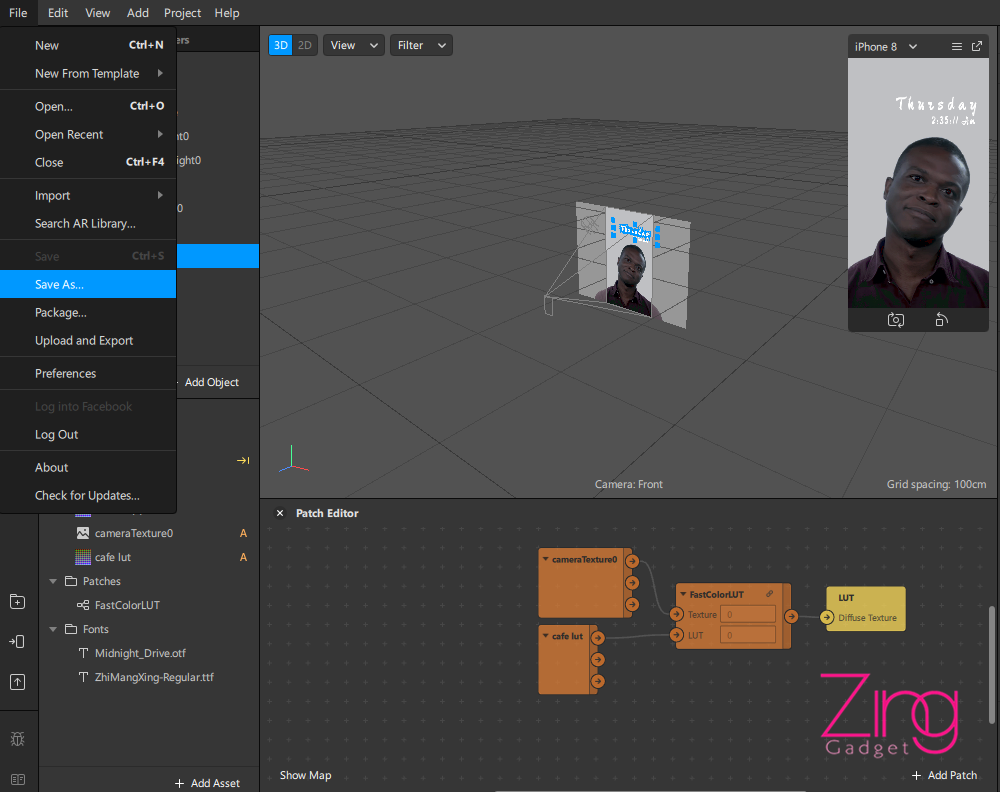Click the link icon on FastColorLUT patch
The image size is (1000, 792).
(770, 594)
